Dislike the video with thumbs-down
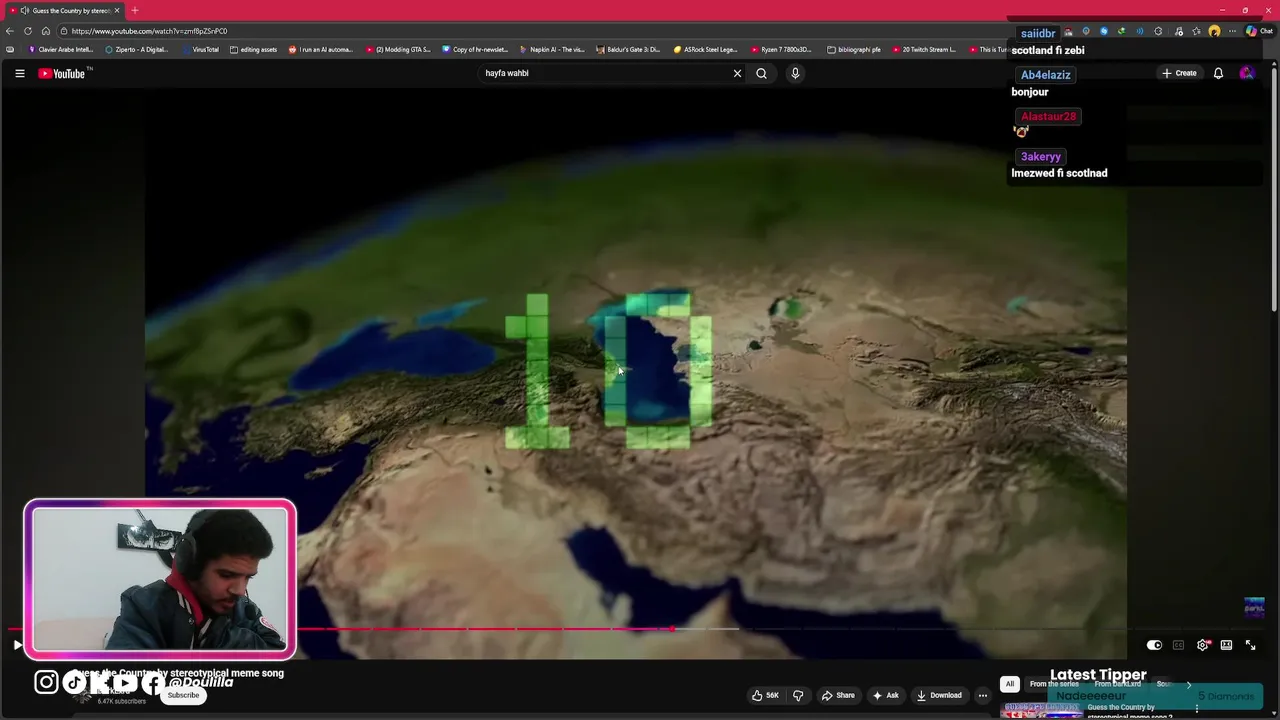Viewport: 1280px width, 720px height. (798, 695)
